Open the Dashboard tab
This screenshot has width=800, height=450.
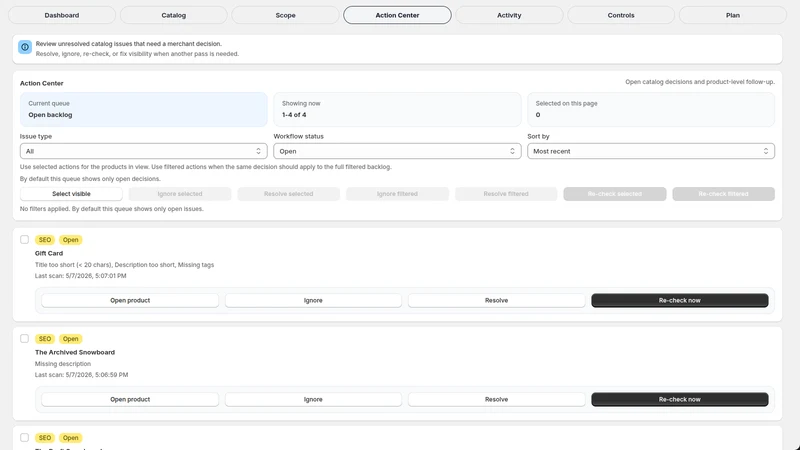[x=62, y=15]
